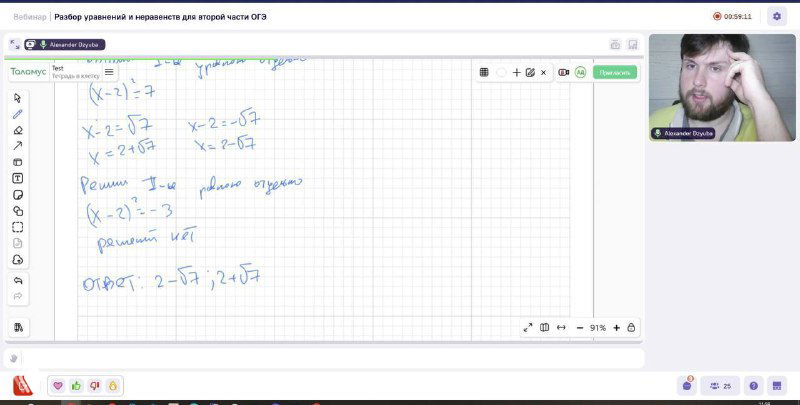This screenshot has height=405, width=800.
Task: Pick the sticky note tool
Action: [x=18, y=194]
